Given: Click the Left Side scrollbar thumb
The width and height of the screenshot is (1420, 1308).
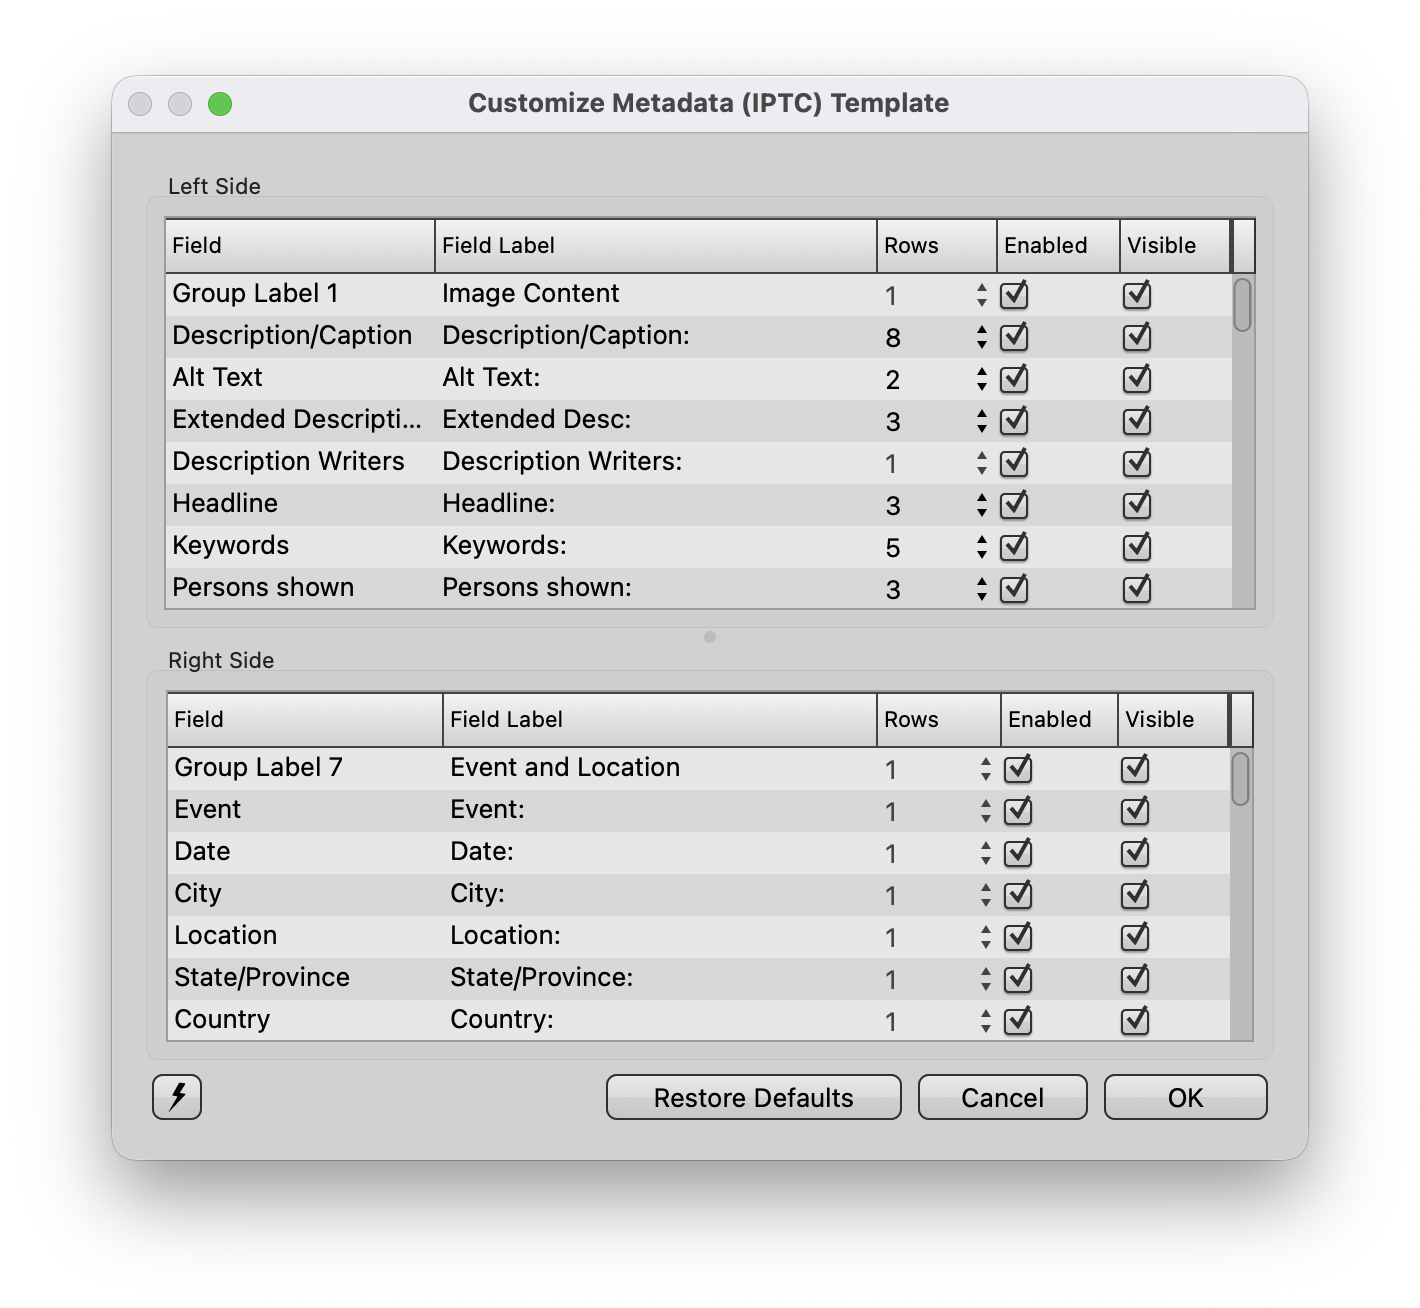Looking at the screenshot, I should 1242,305.
